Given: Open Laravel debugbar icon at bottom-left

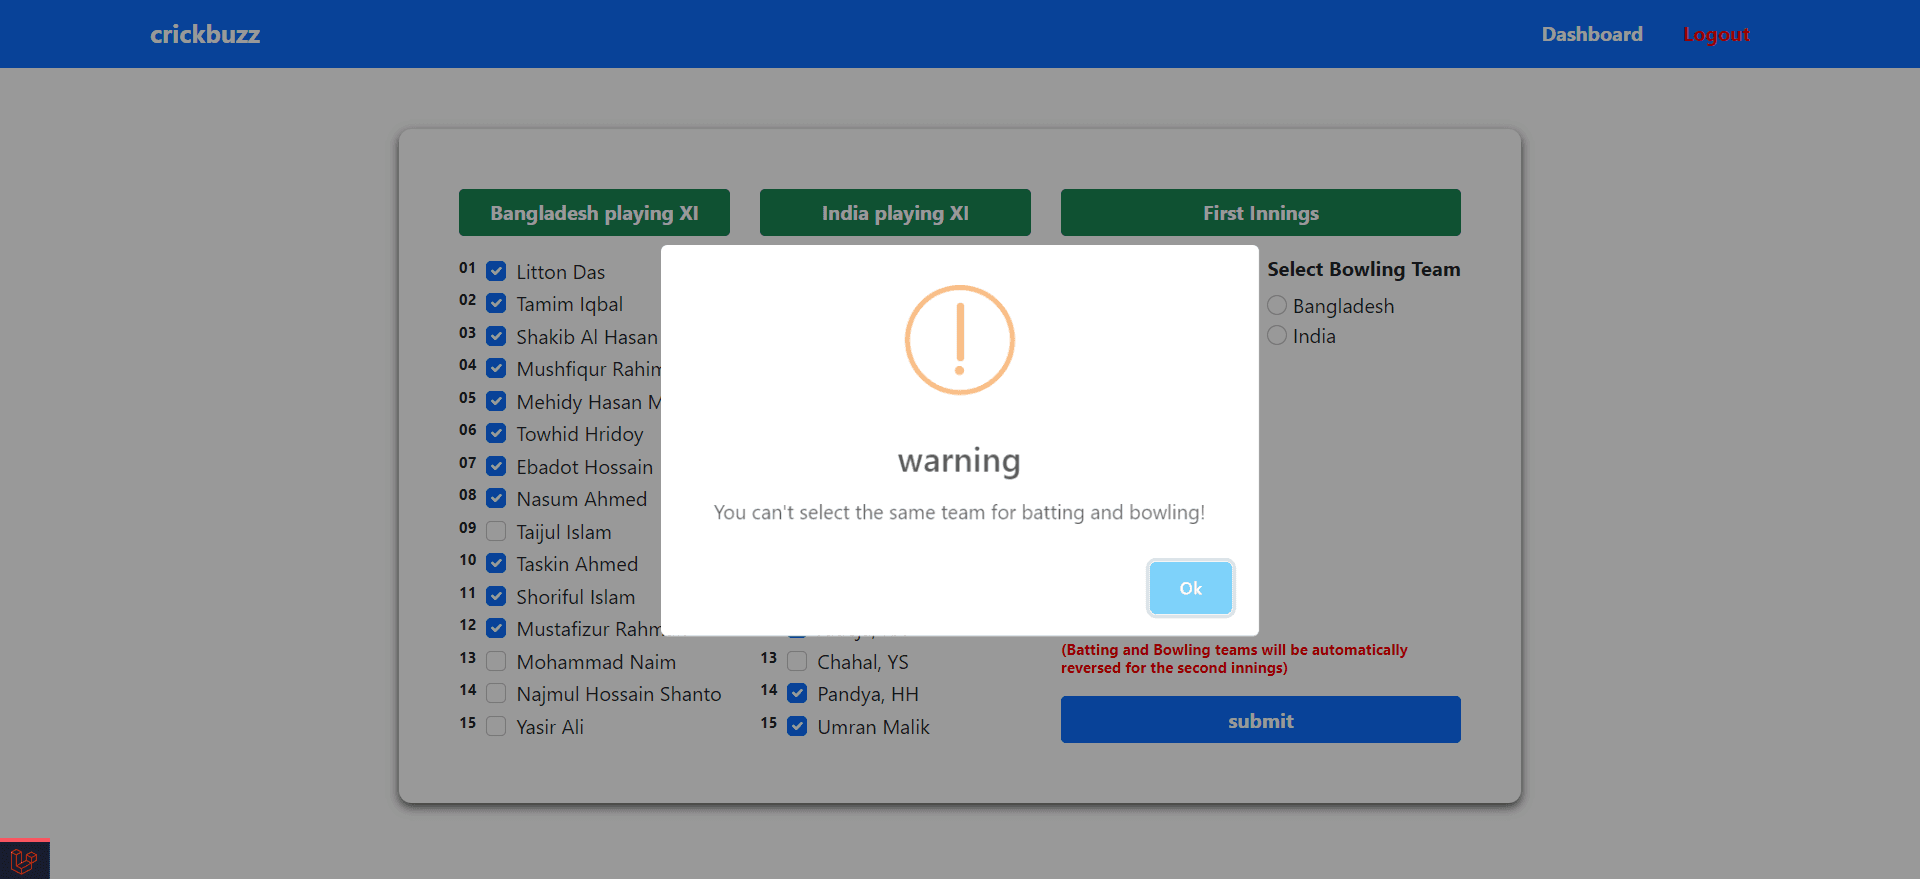Looking at the screenshot, I should click(24, 860).
